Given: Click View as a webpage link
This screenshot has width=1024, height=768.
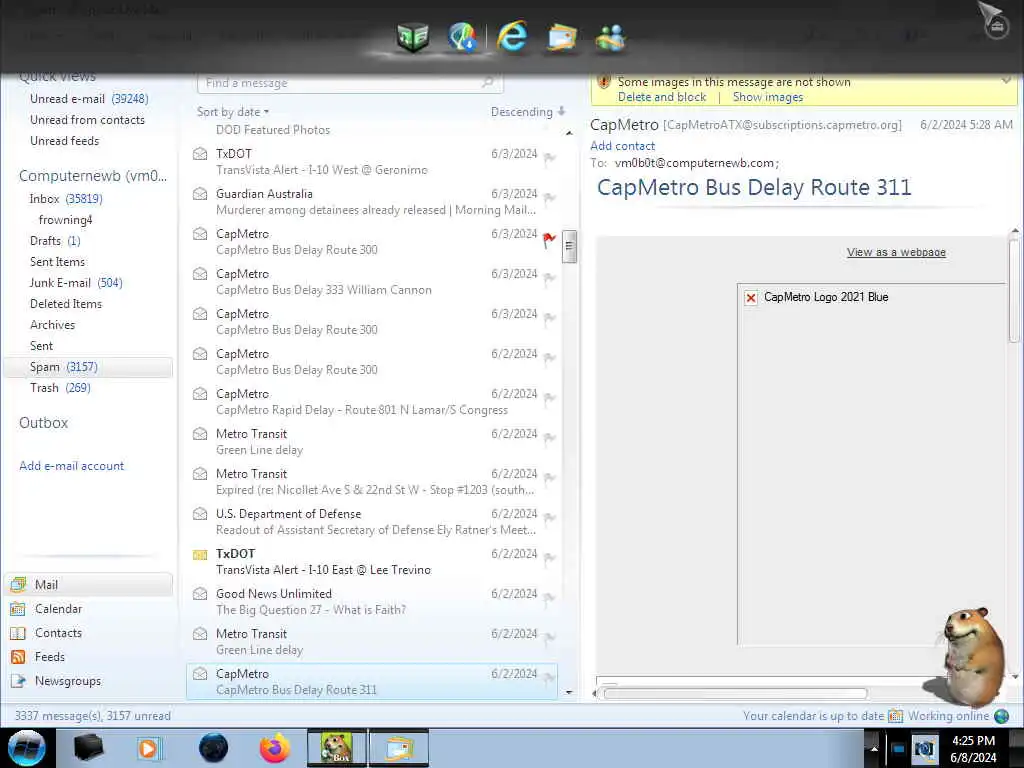Looking at the screenshot, I should (x=896, y=252).
